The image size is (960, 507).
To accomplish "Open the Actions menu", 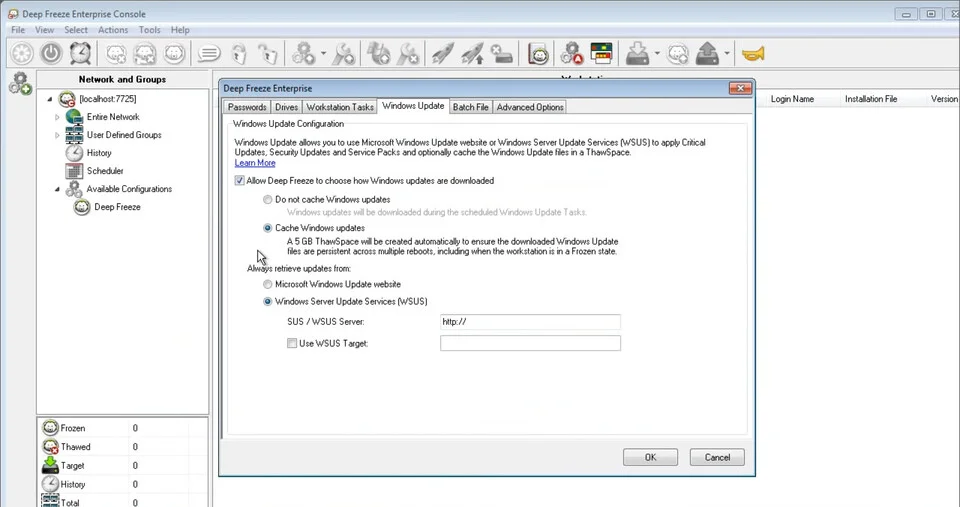I will coord(113,29).
